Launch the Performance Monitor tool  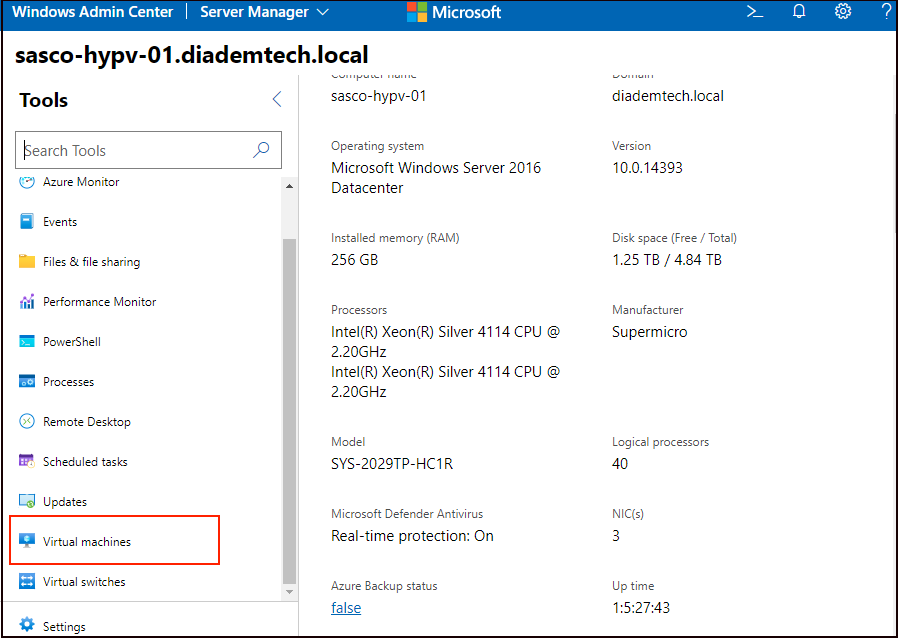[x=99, y=302]
